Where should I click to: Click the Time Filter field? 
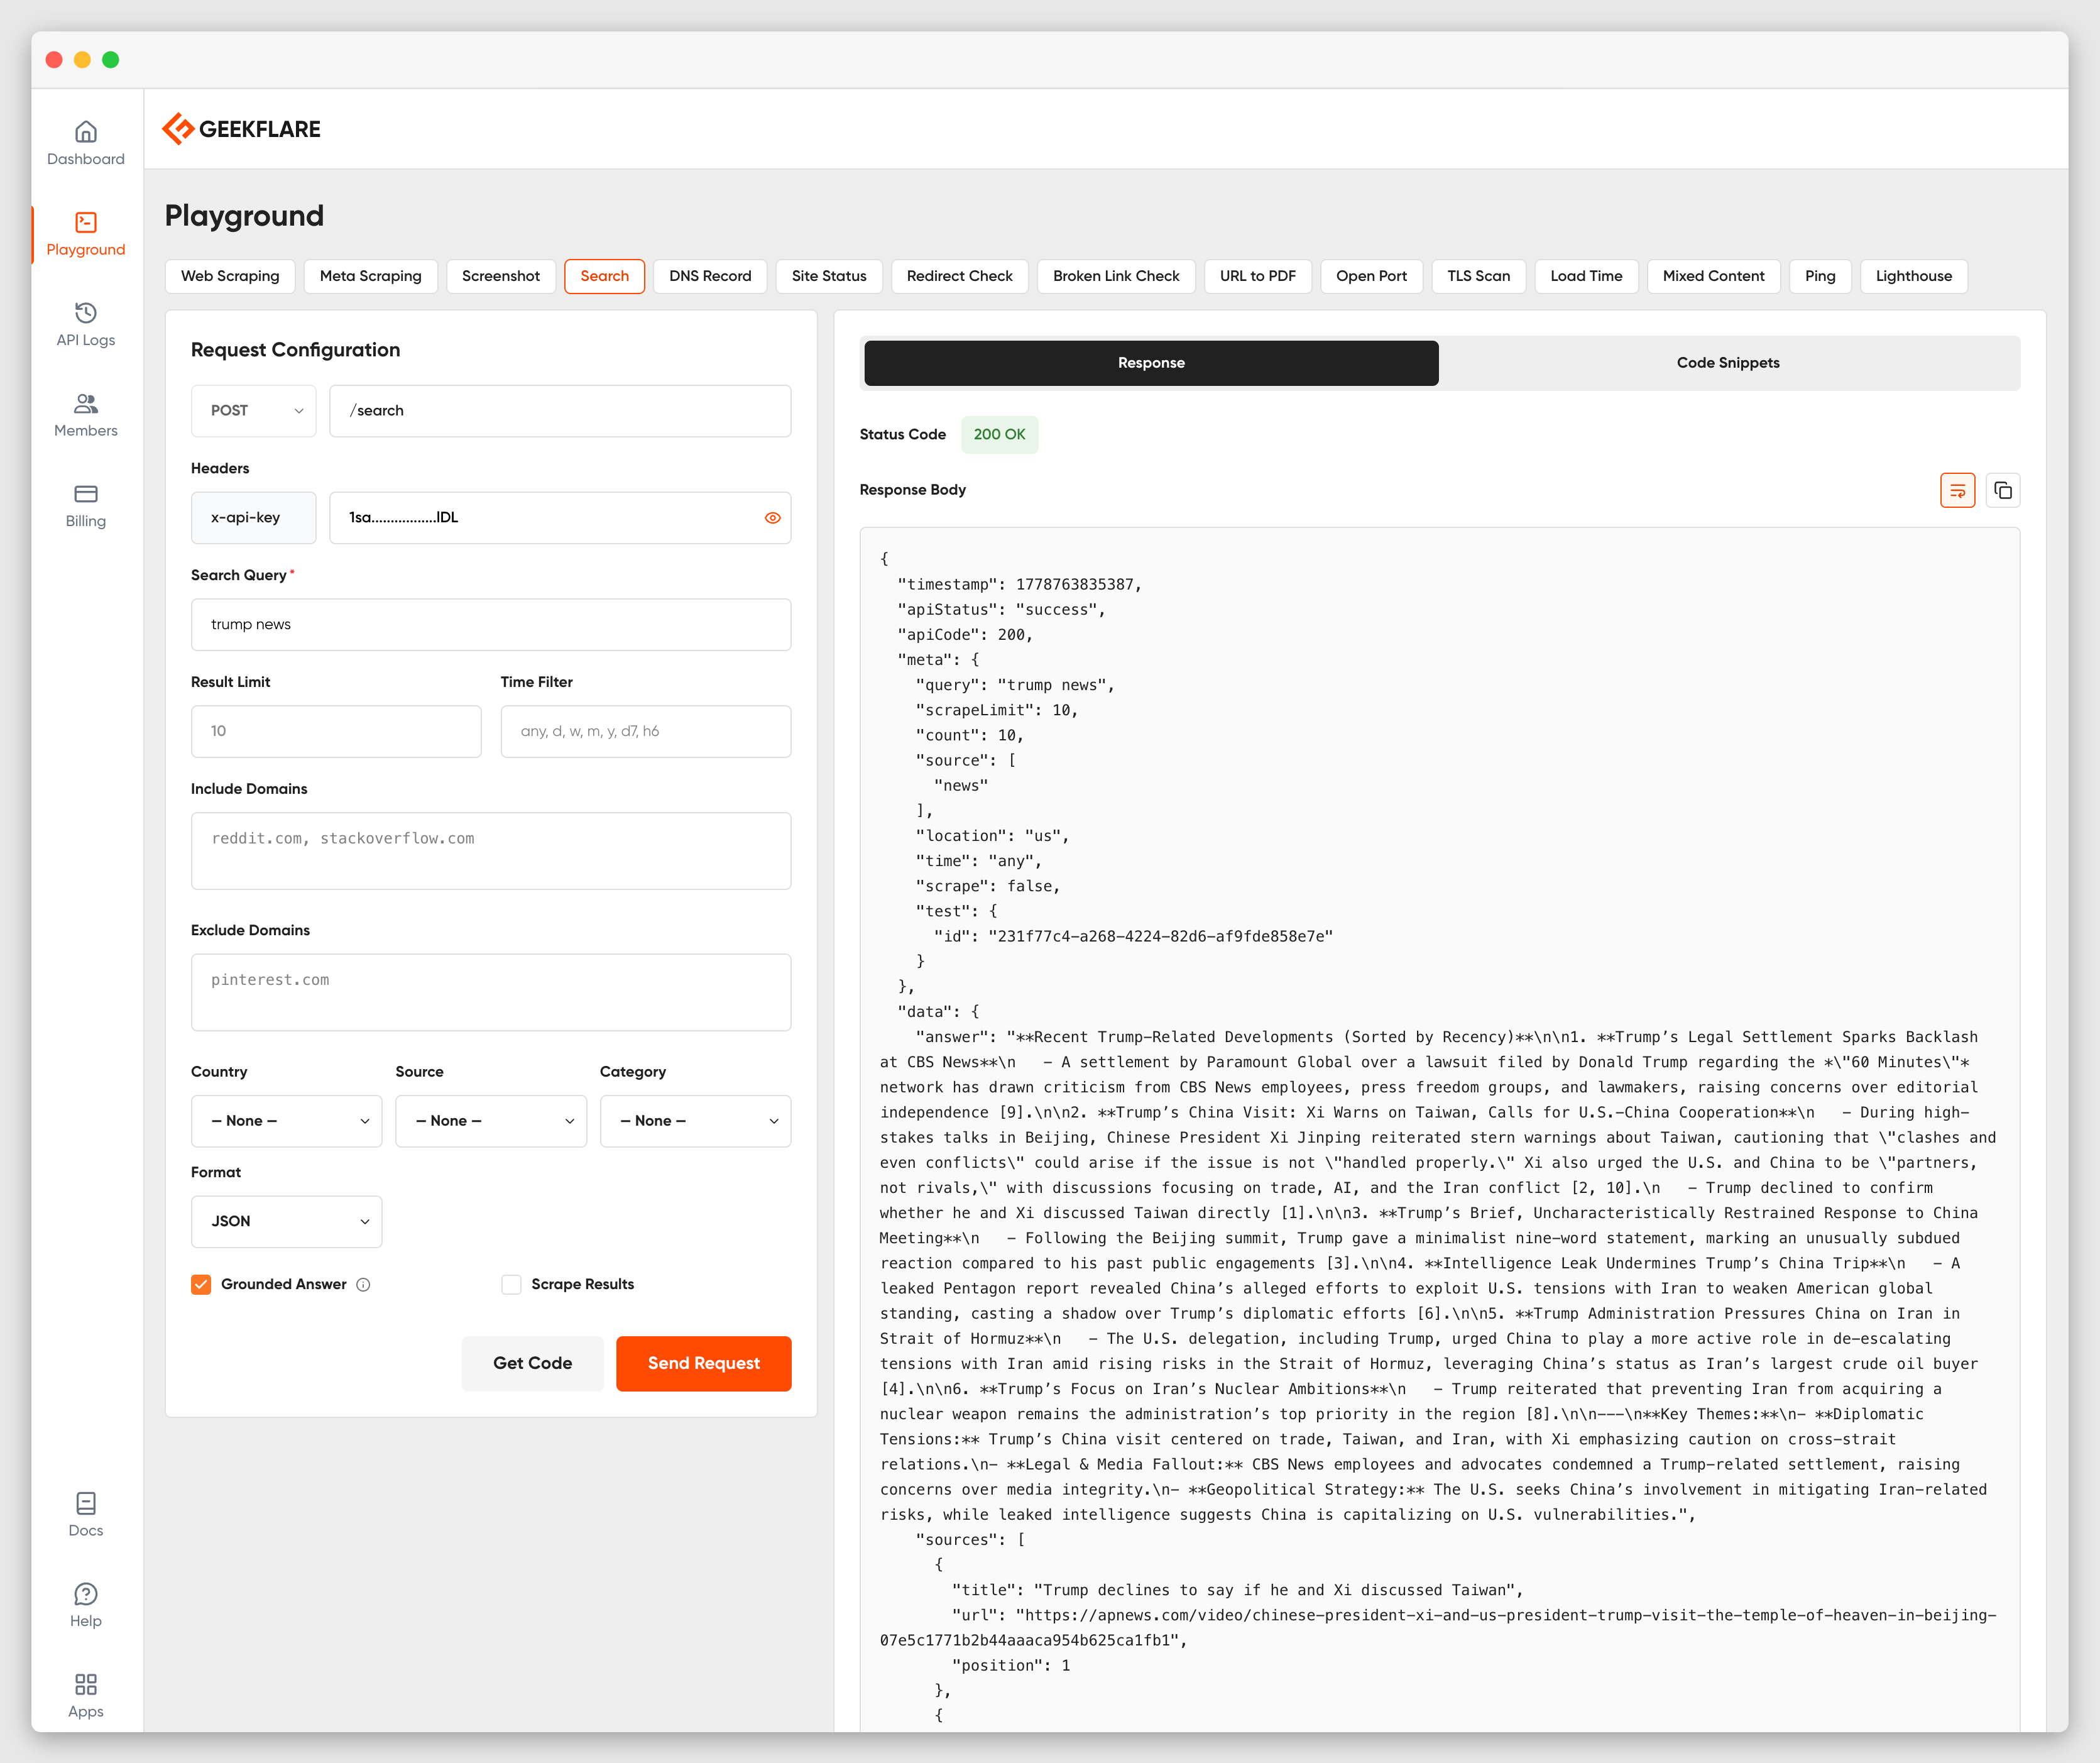pos(646,732)
